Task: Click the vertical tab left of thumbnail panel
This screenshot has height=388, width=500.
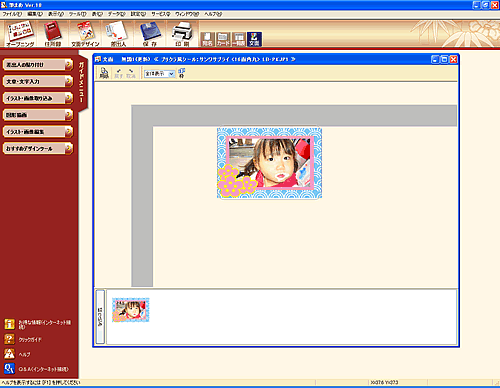Action: [100, 317]
